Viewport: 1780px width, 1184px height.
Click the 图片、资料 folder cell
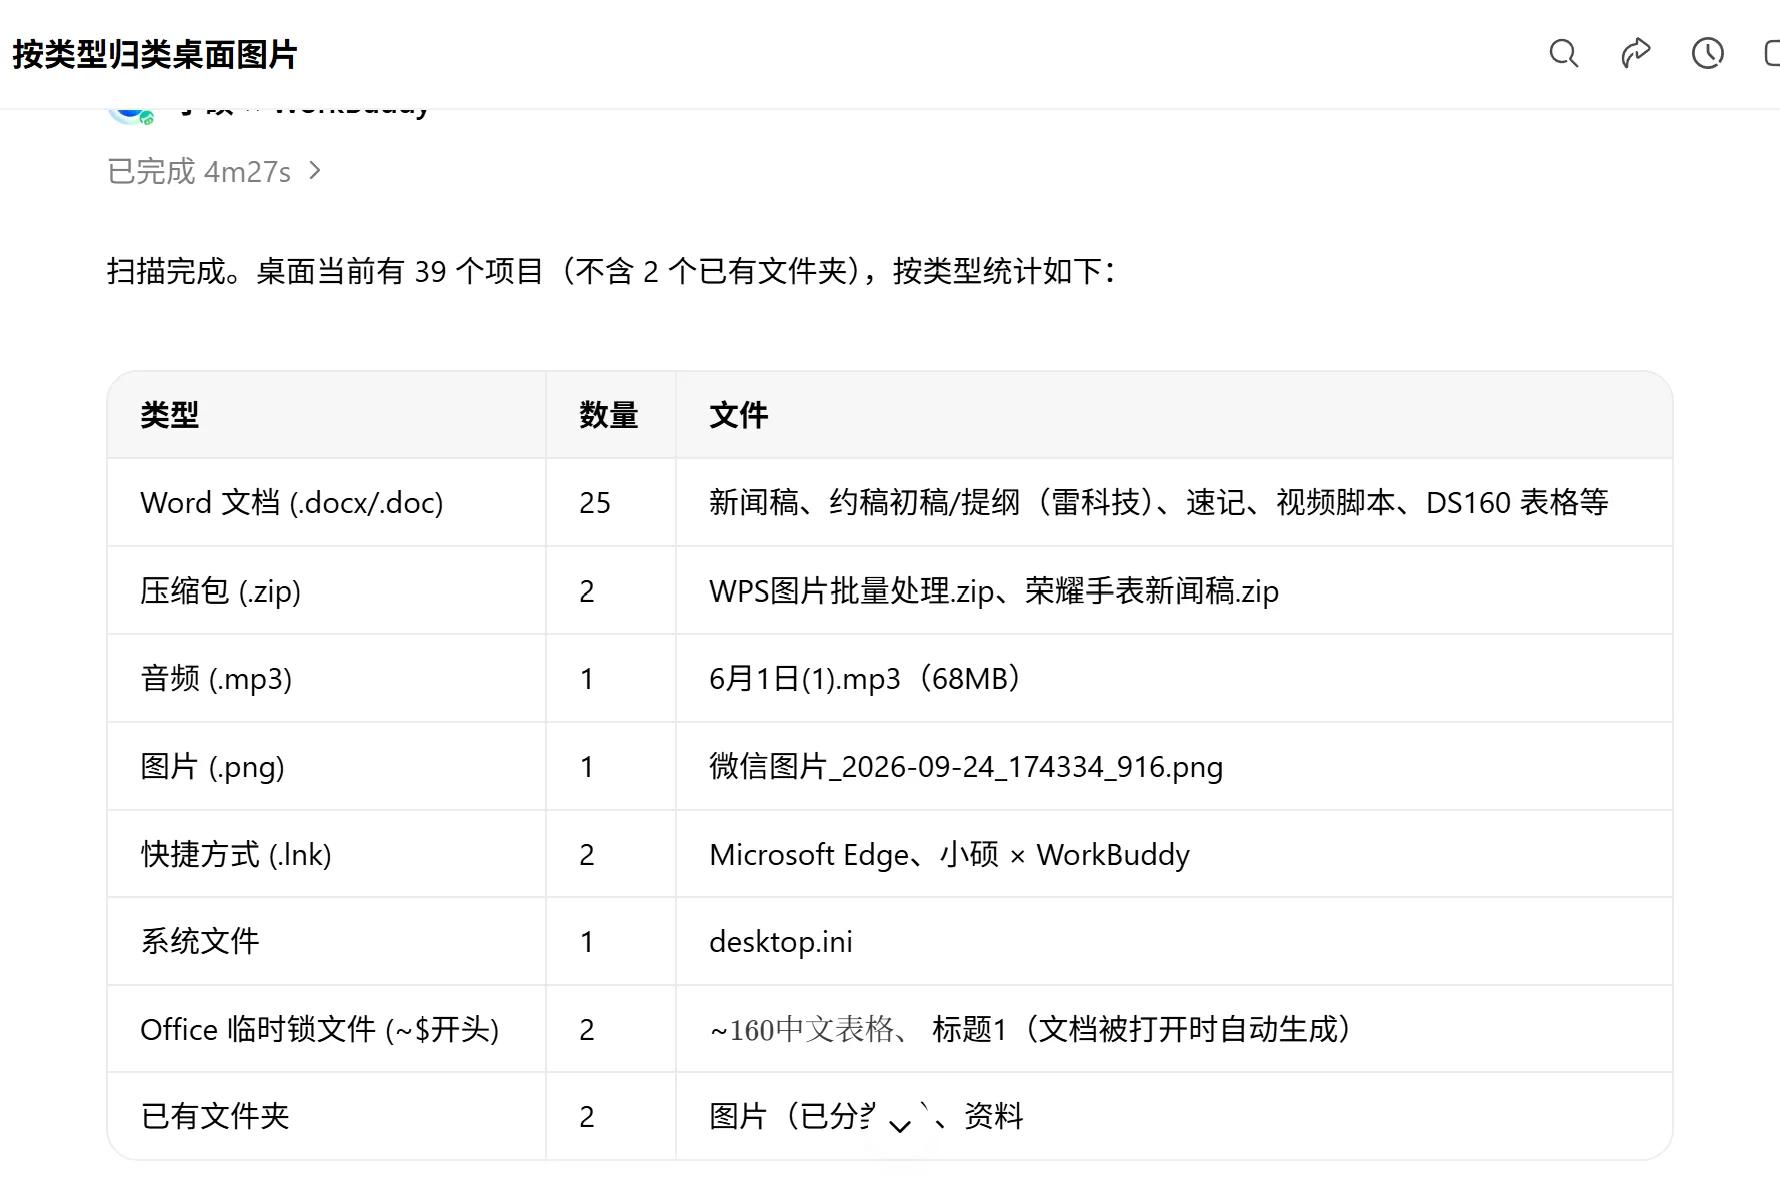point(1174,1116)
